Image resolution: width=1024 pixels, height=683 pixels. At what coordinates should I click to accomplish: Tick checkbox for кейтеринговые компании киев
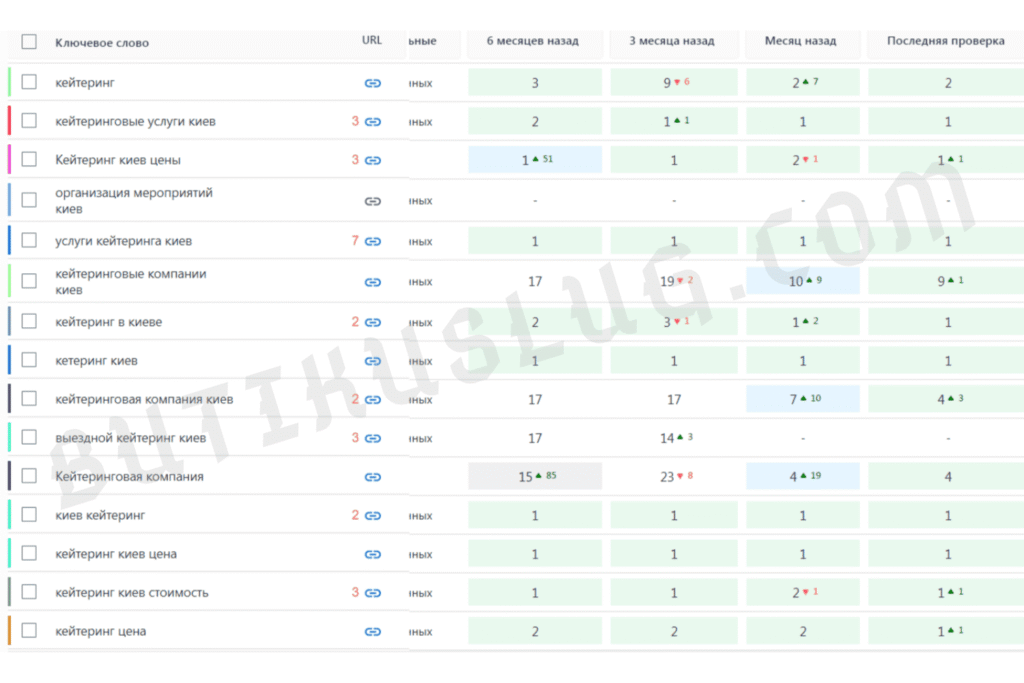tap(29, 281)
